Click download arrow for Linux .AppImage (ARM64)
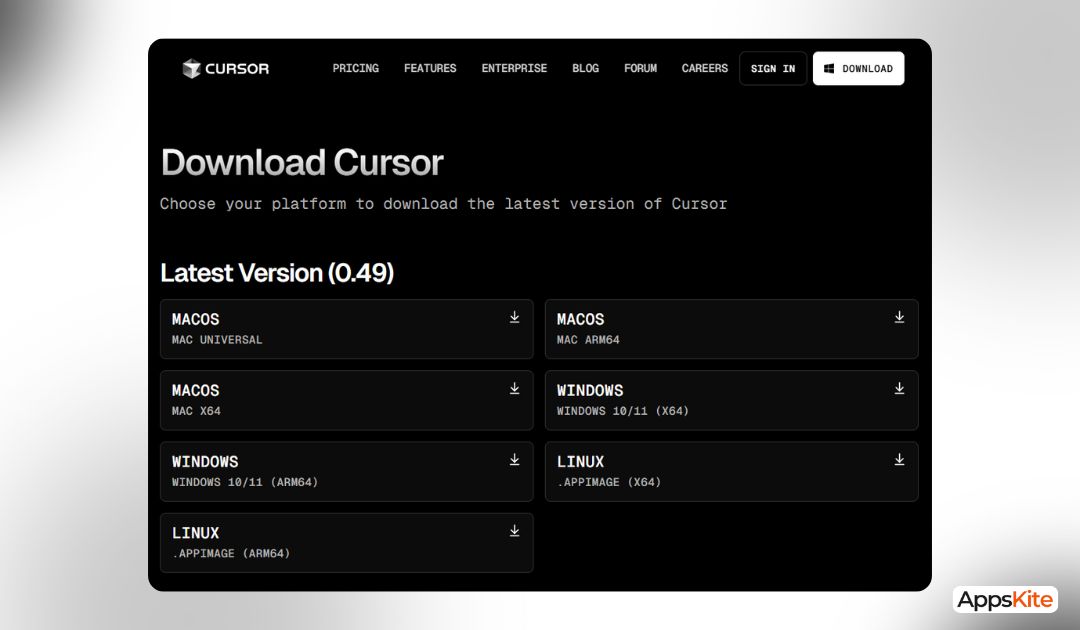The image size is (1080, 630). coord(515,531)
